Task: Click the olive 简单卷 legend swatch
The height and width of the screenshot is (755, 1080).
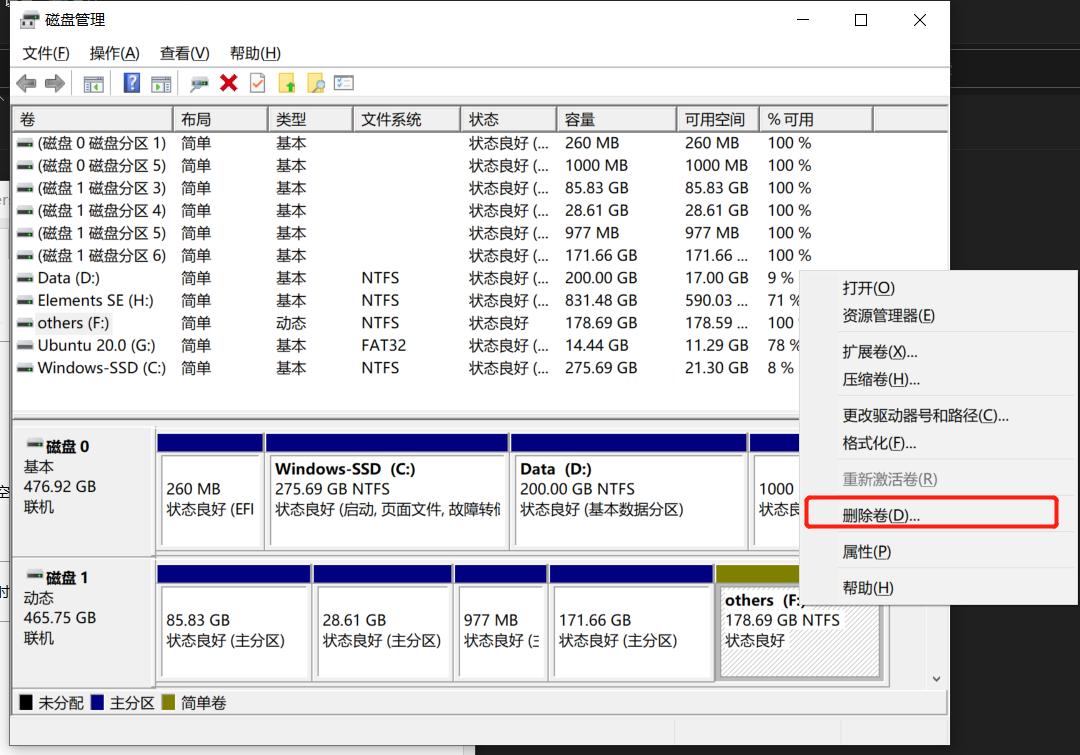Action: (168, 703)
